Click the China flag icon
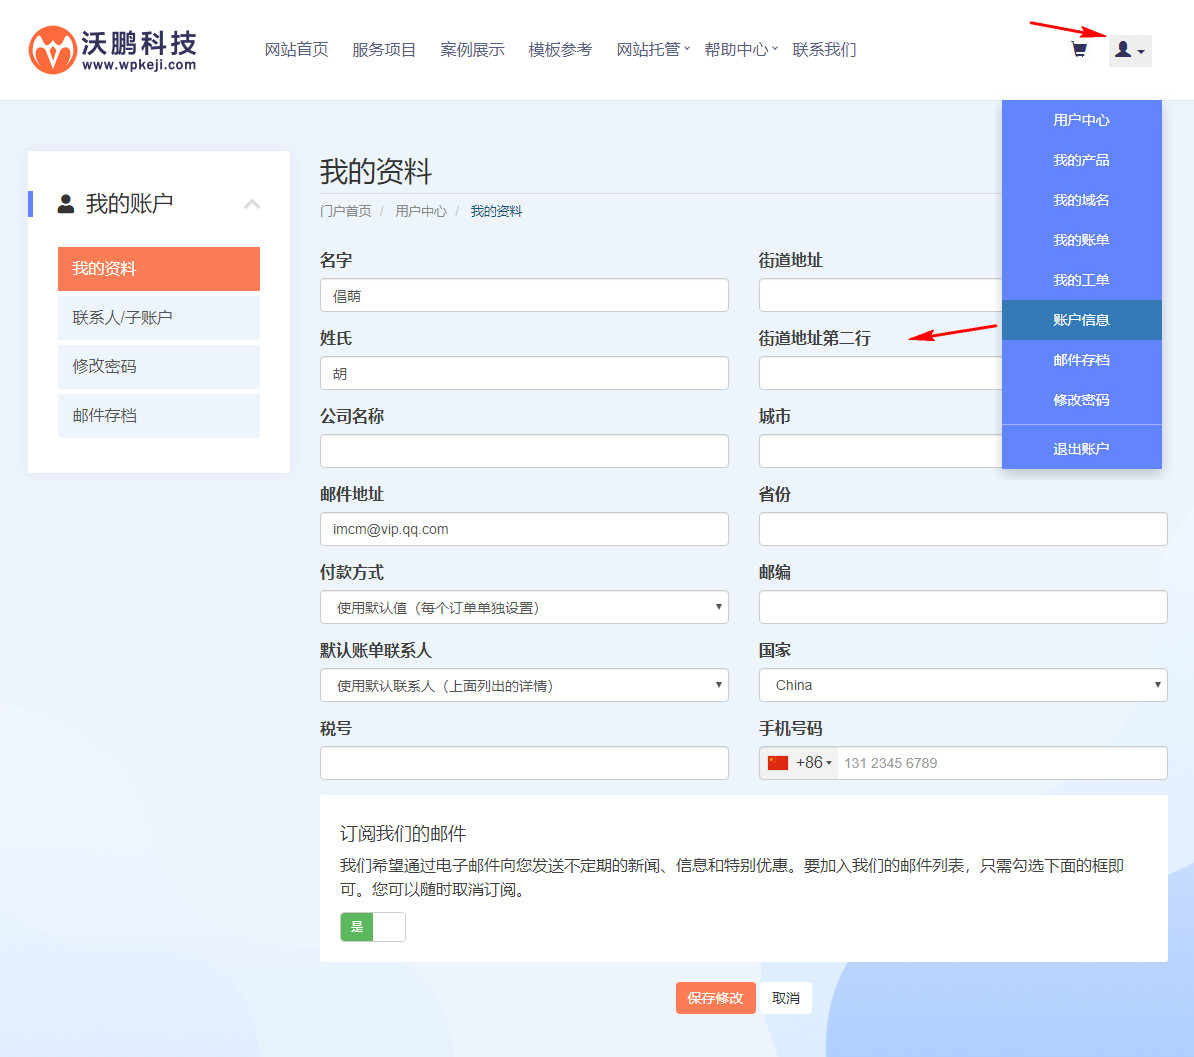Screen dimensions: 1194x1057 pos(777,763)
